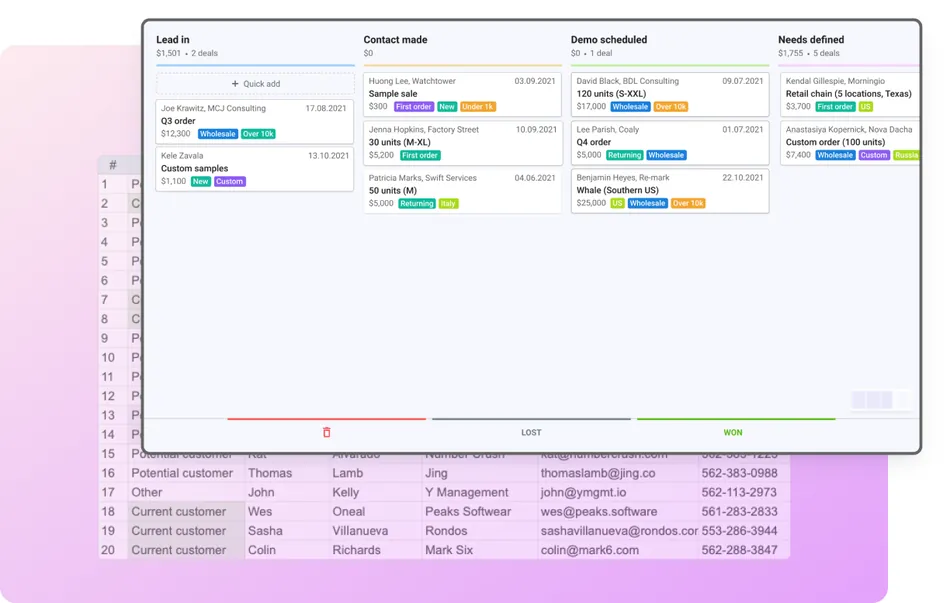Screen dimensions: 950x603
Task: Click Returning tag on Q4 order card
Action: pos(625,155)
